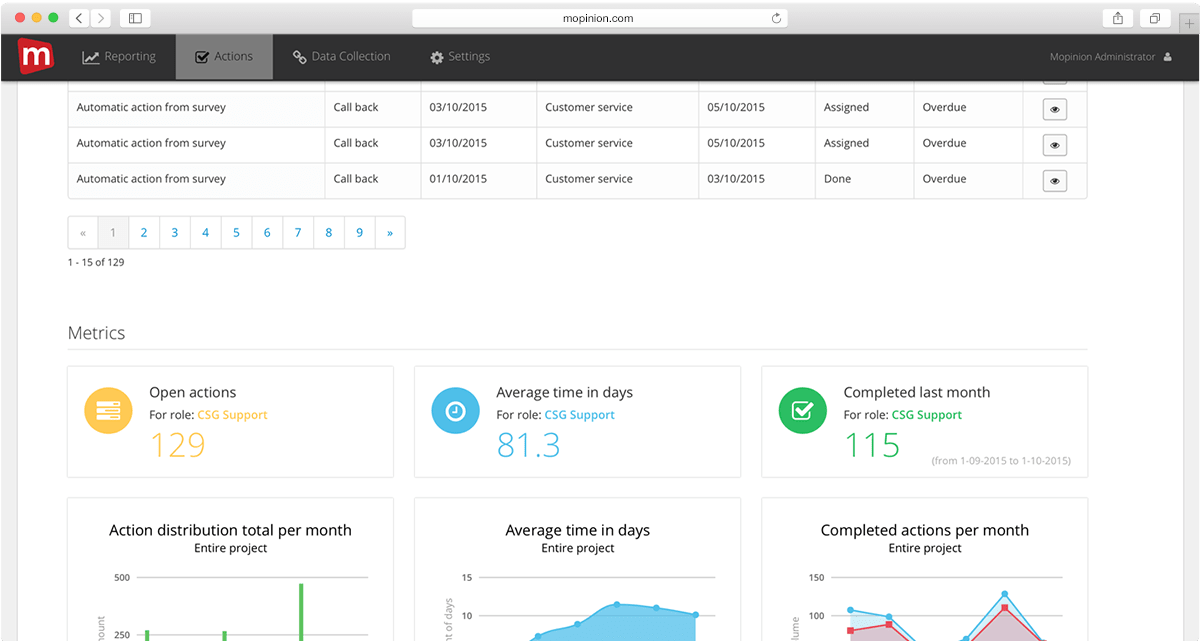Show all browser tabs

pyautogui.click(x=1154, y=18)
